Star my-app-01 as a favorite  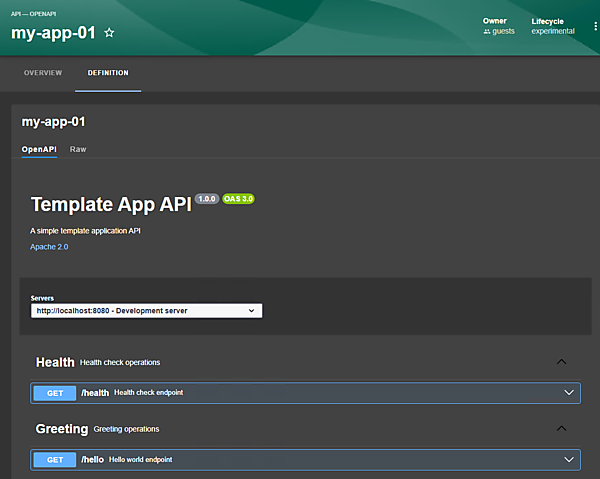pos(110,33)
